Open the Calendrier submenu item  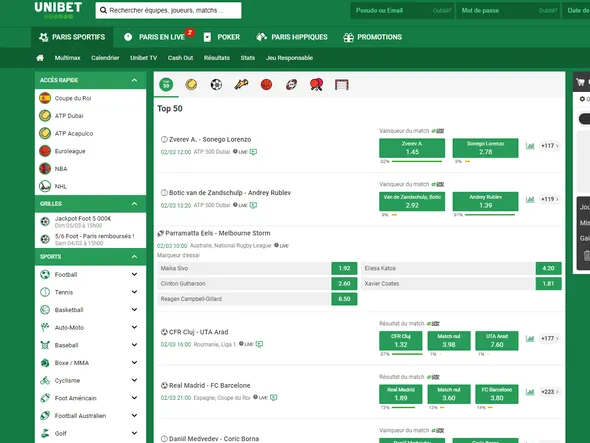pos(105,58)
